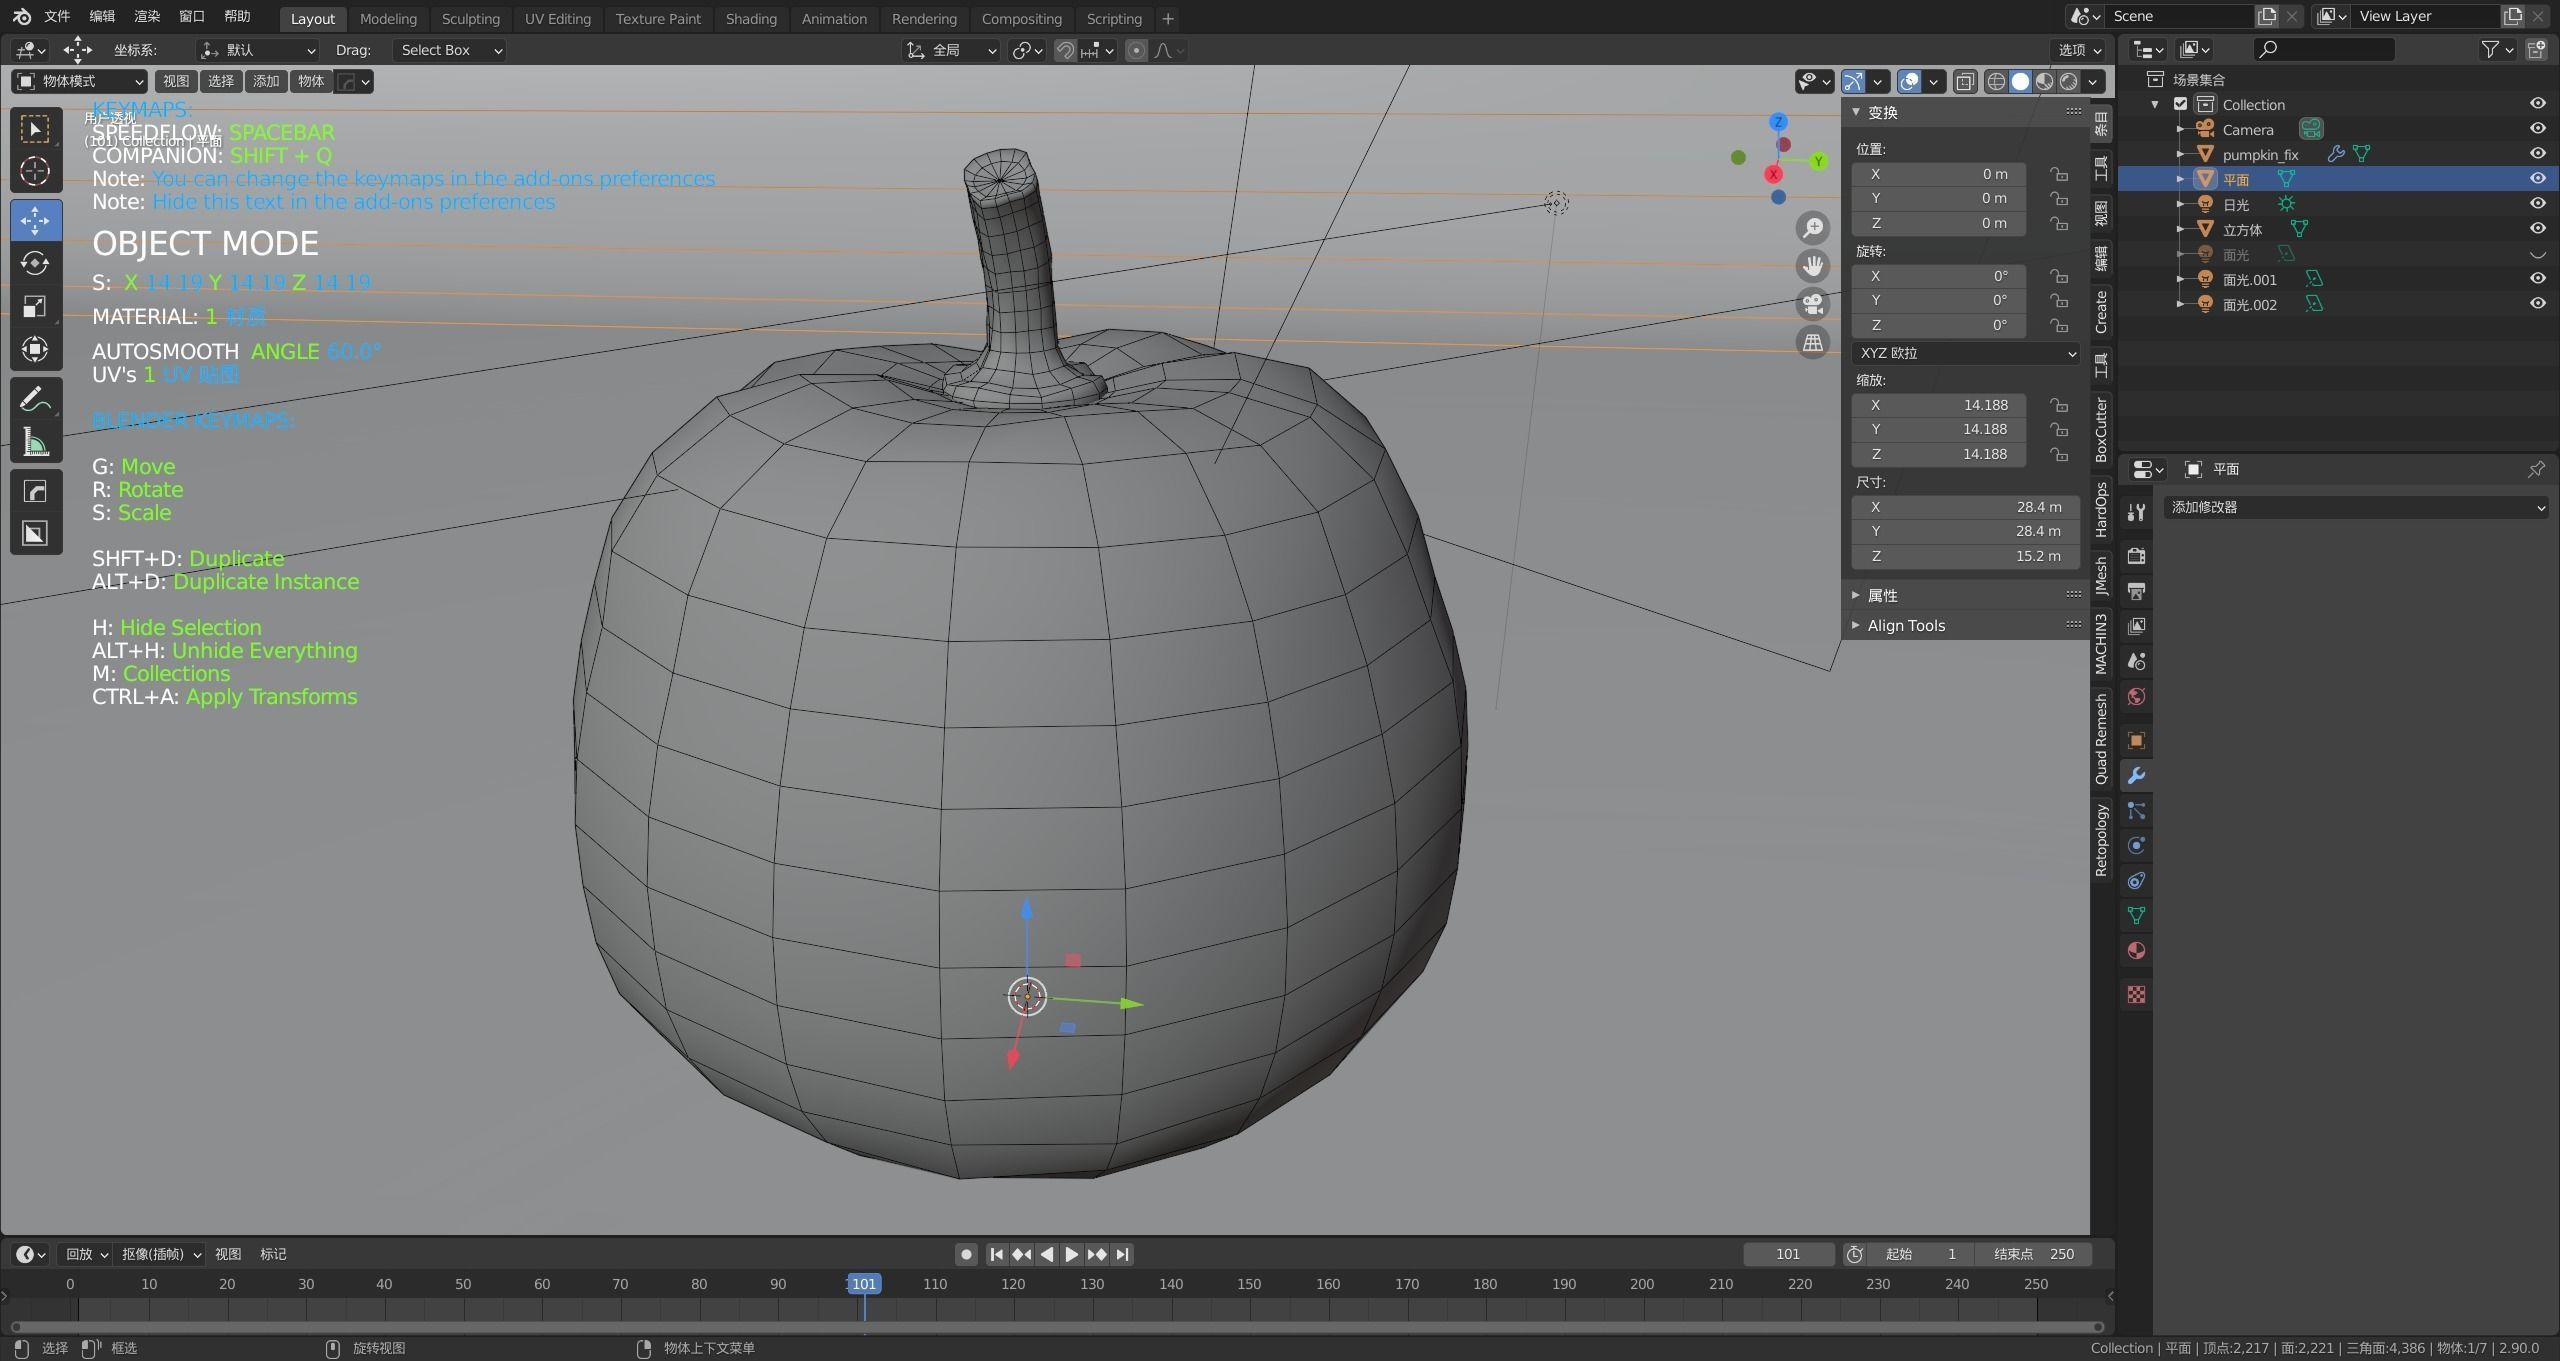
Task: Open the Object Data mesh properties tab
Action: [x=2136, y=915]
